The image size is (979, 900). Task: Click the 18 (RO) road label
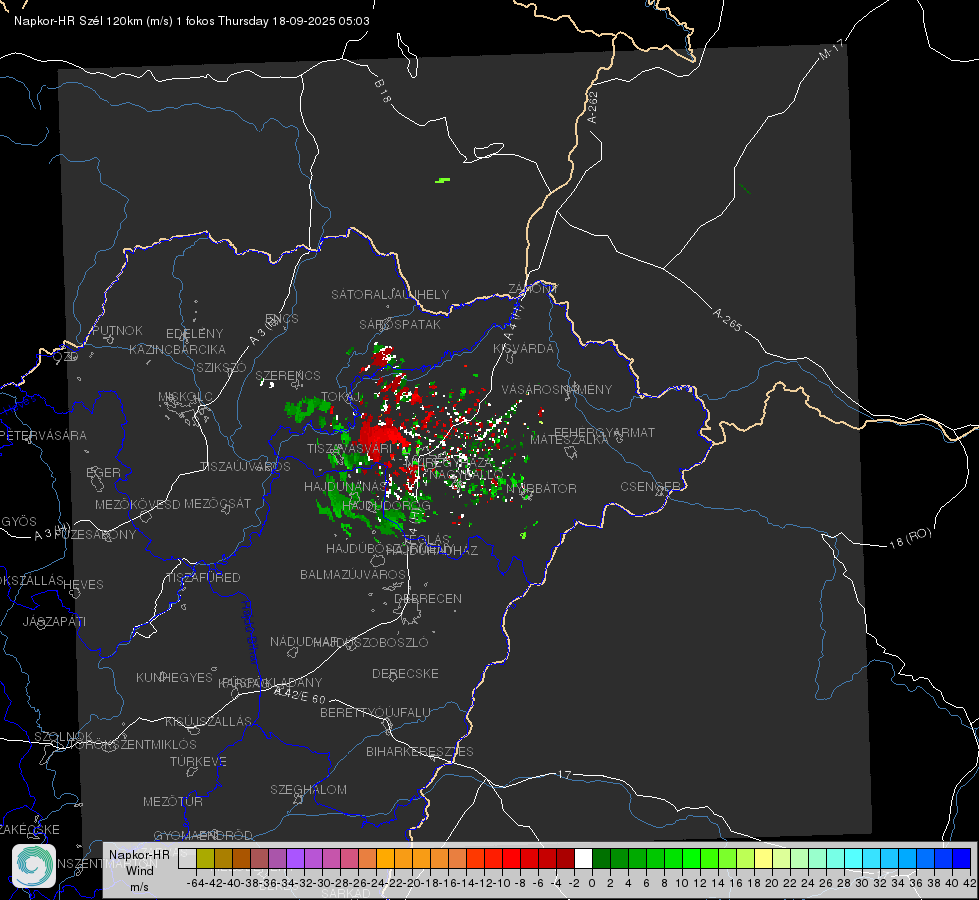(x=910, y=538)
